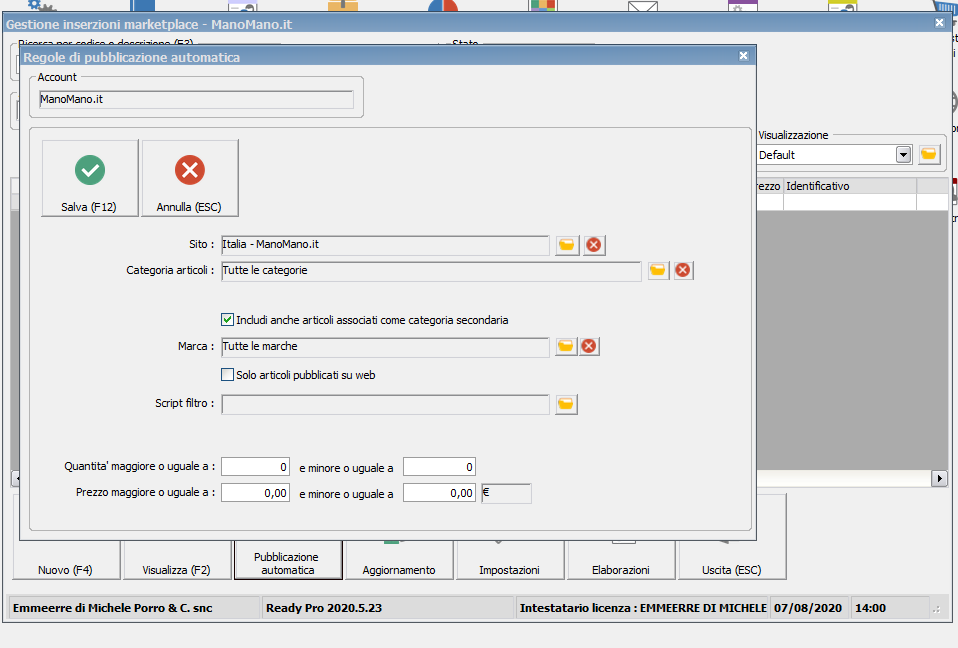Screen dimensions: 958x648
Task: Close the Regole di pubblicazione automatica dialog
Action: 744,56
